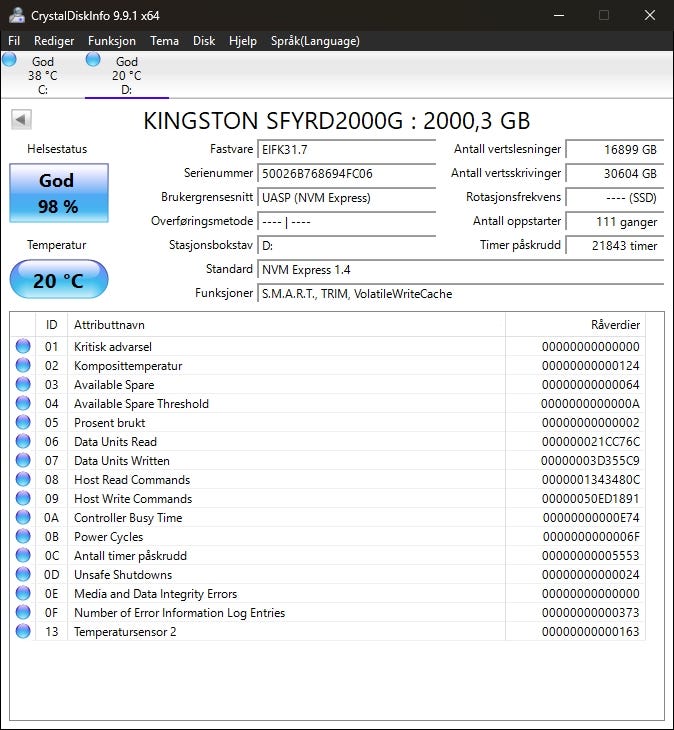The width and height of the screenshot is (674, 730).
Task: Click raw value 0000000000E74
Action: pos(591,517)
